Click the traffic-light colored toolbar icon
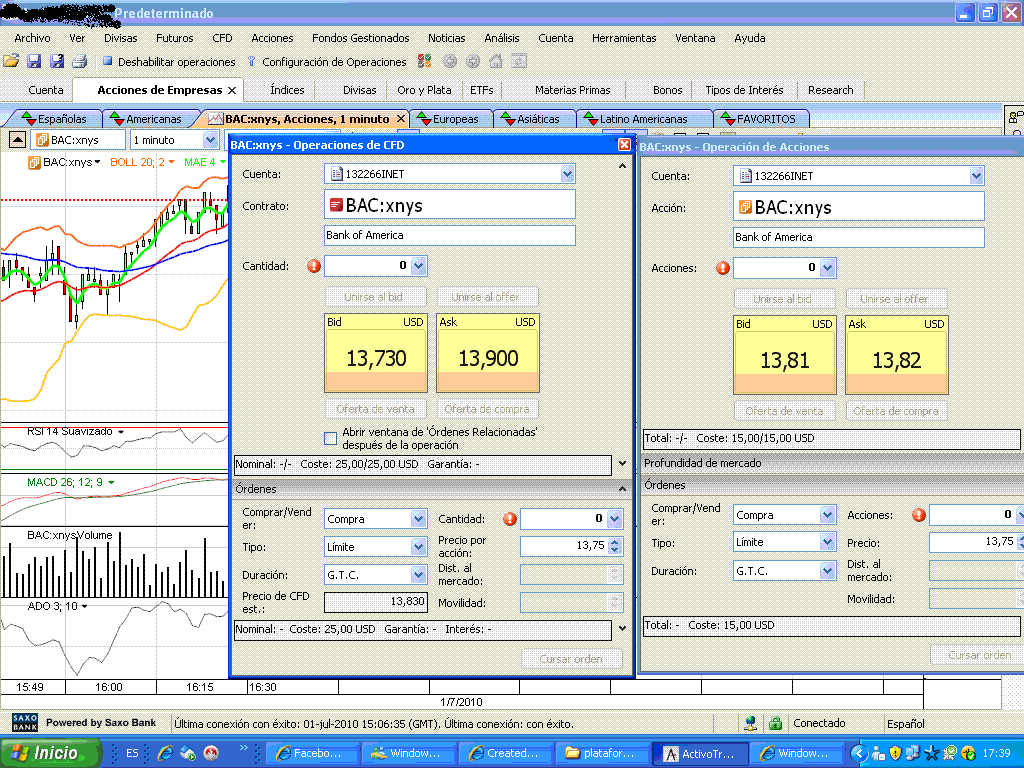1024x768 pixels. coord(426,62)
